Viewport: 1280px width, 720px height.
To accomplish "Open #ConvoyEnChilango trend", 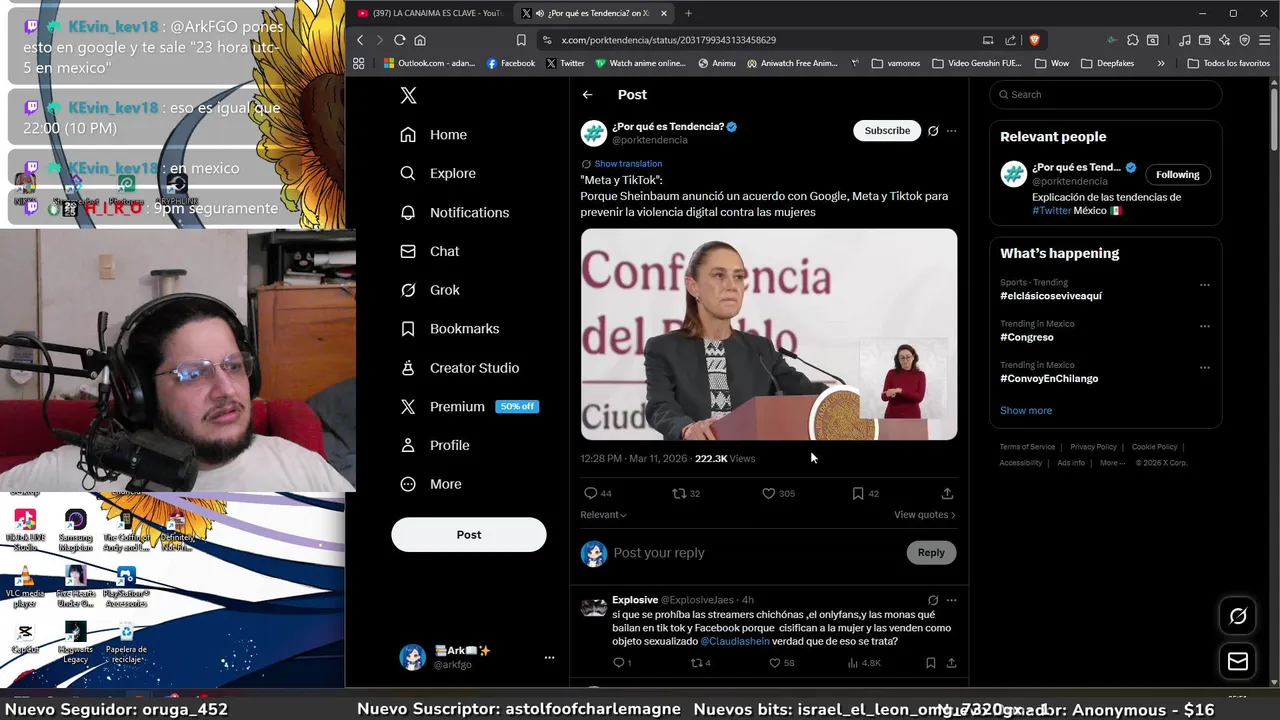I will coord(1049,379).
